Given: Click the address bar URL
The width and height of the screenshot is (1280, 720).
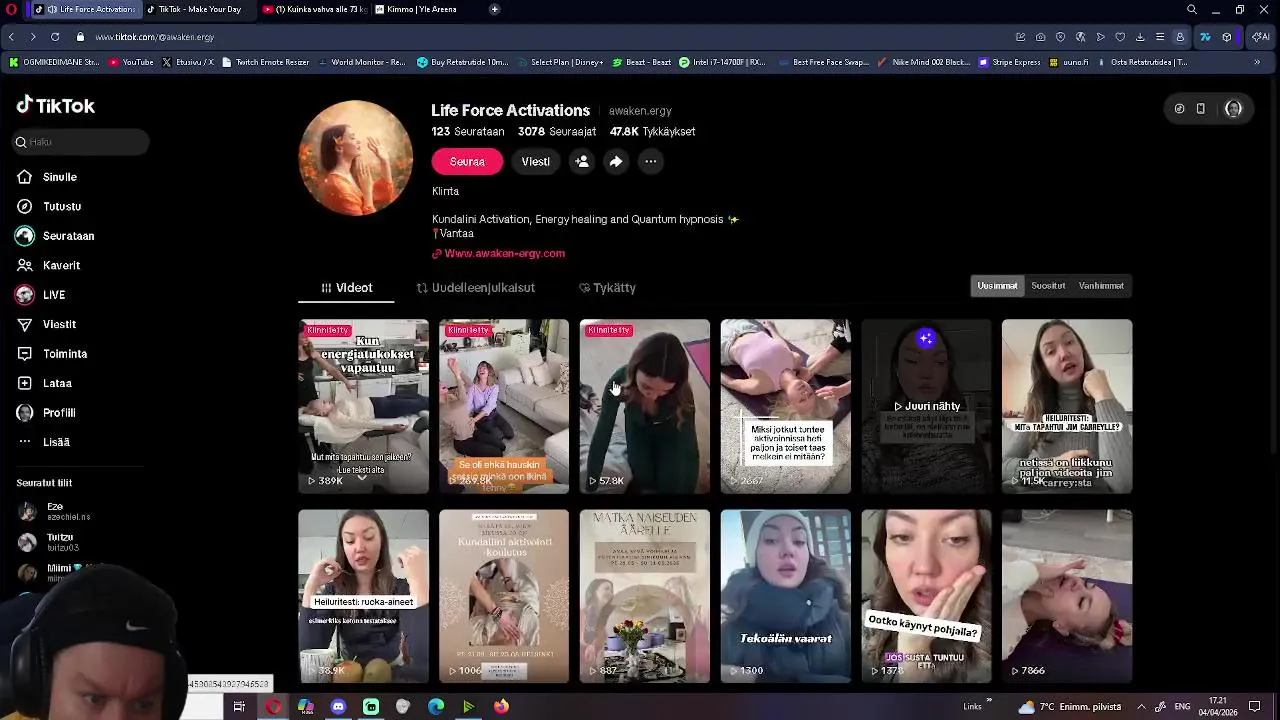Looking at the screenshot, I should 155,37.
